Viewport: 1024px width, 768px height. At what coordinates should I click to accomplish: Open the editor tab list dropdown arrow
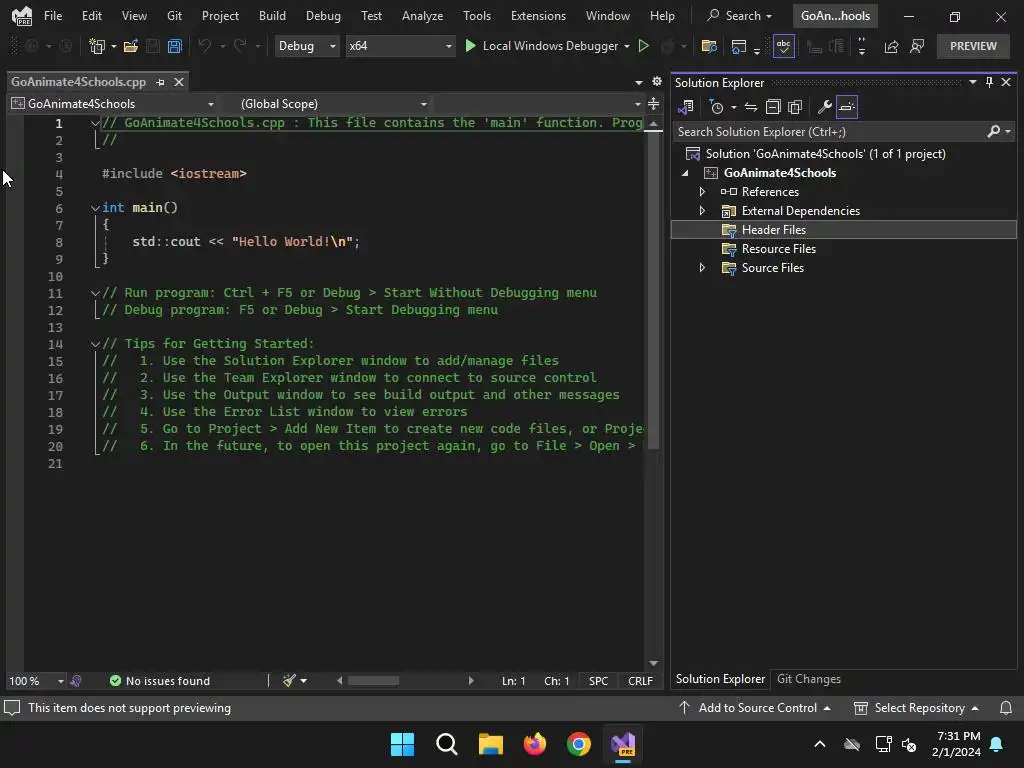point(639,82)
